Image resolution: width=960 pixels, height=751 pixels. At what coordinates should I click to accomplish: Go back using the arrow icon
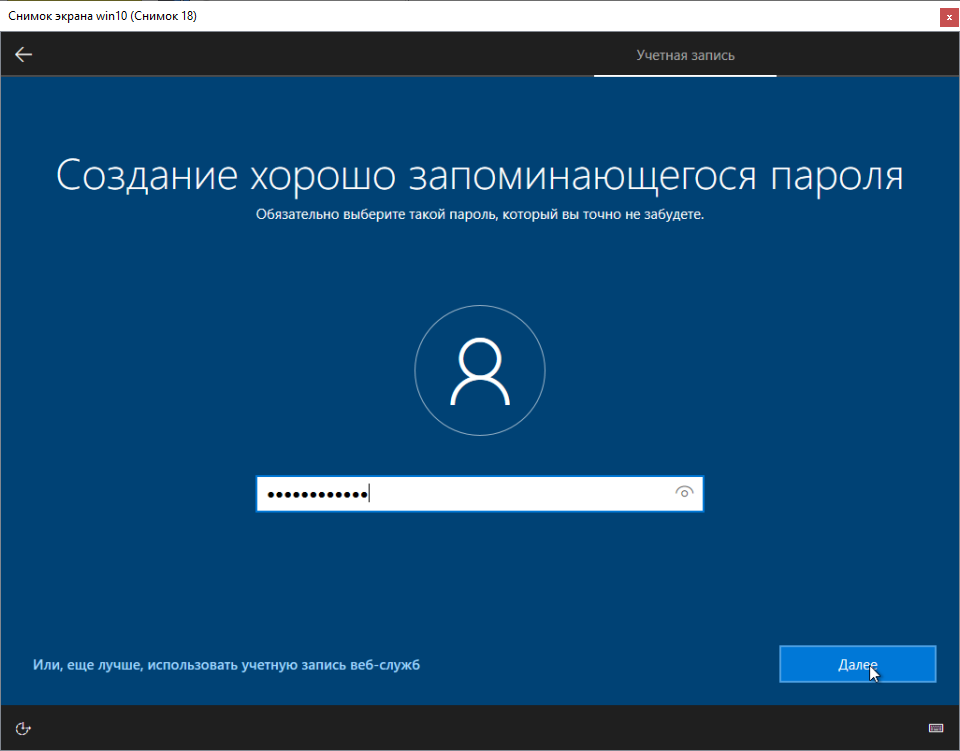click(23, 54)
